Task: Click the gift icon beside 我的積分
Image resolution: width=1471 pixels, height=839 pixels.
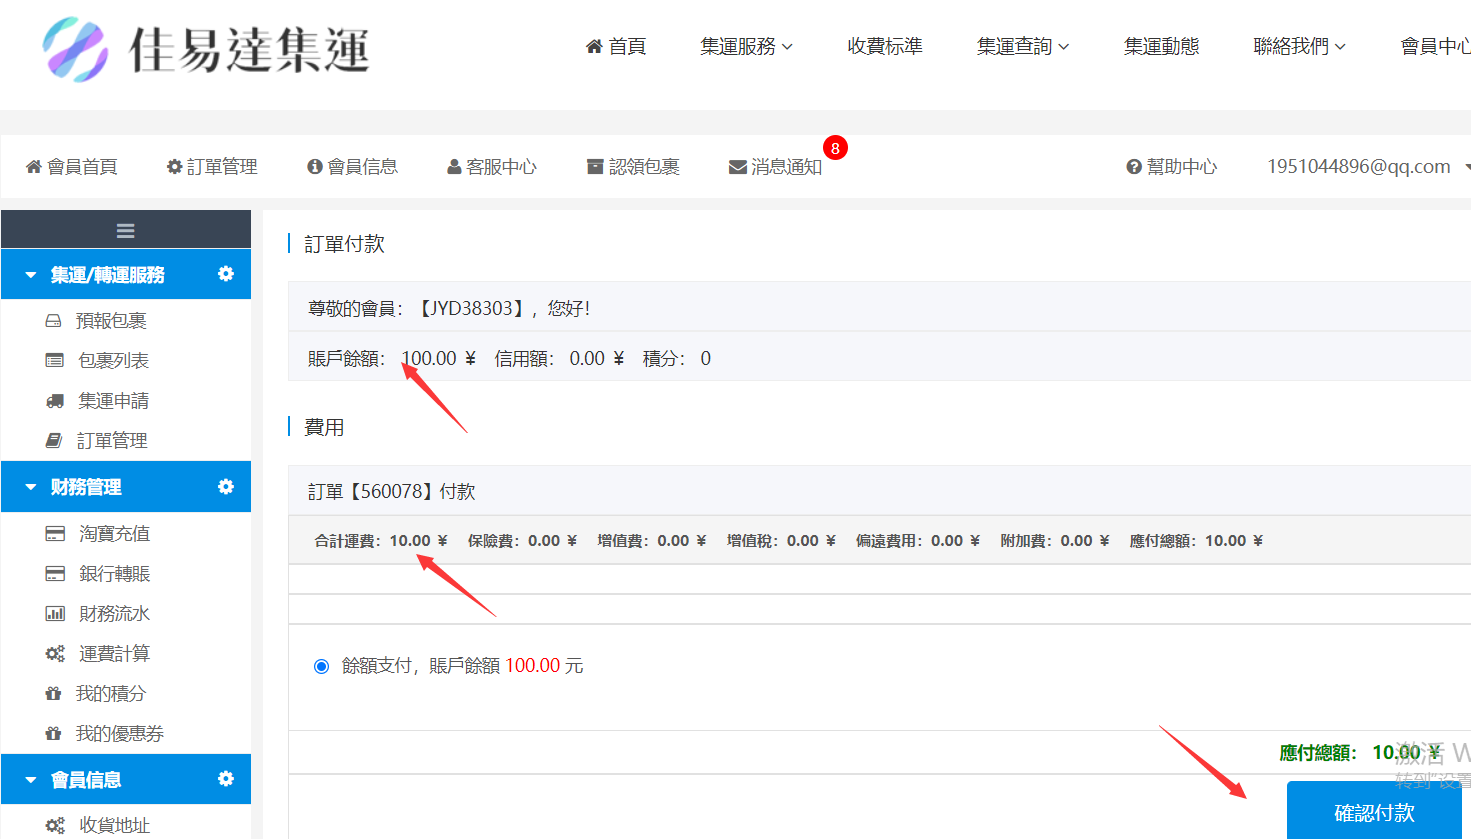Action: [x=54, y=693]
